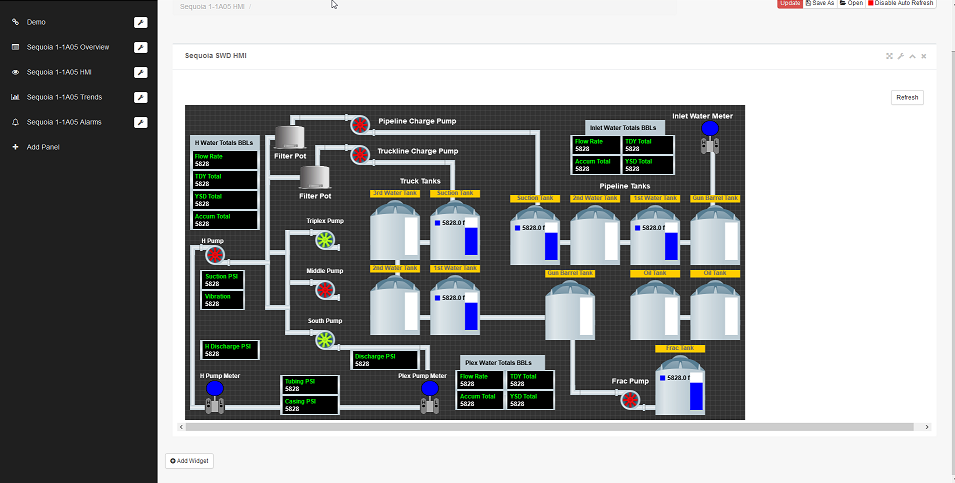Image resolution: width=955 pixels, height=483 pixels.
Task: Open widget settings wrench in panel header
Action: [x=901, y=56]
